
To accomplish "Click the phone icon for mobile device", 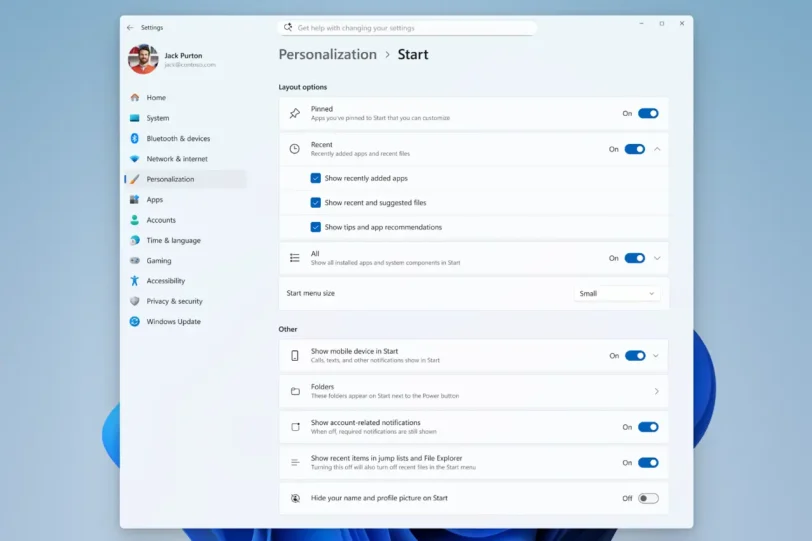I will (x=295, y=356).
